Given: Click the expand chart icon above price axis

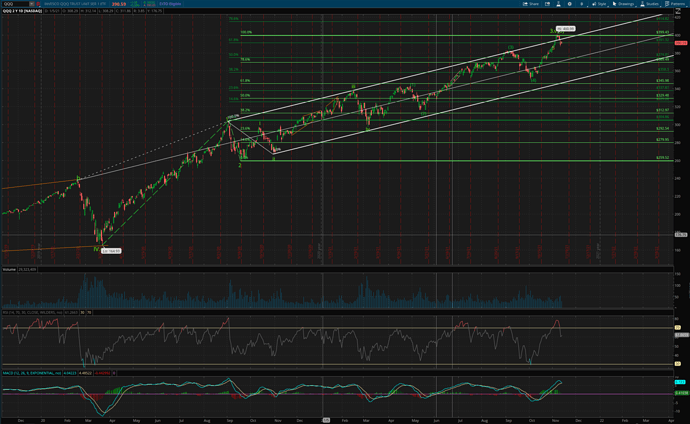Looking at the screenshot, I should (x=678, y=11).
